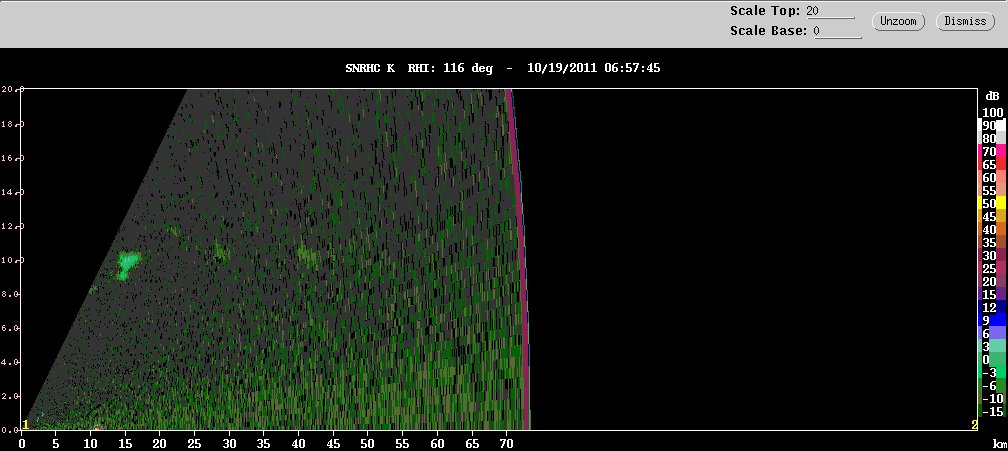The image size is (1008, 451).
Task: Click the 'Scale Top:' label
Action: point(766,11)
